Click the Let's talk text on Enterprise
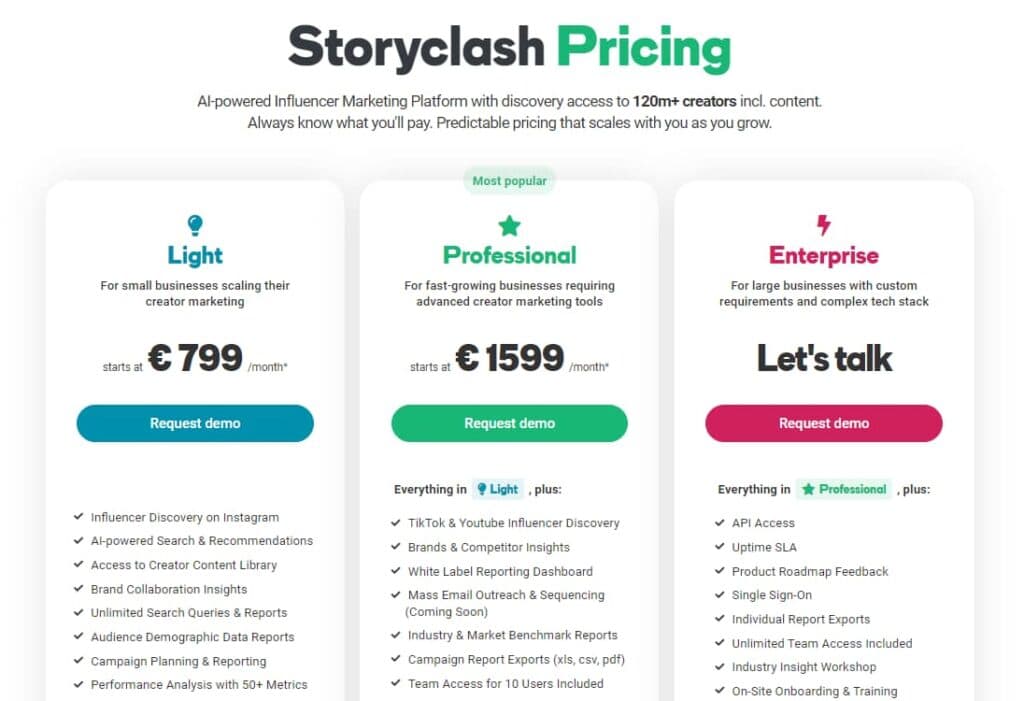Screen dimensions: 1024x701 coord(823,358)
